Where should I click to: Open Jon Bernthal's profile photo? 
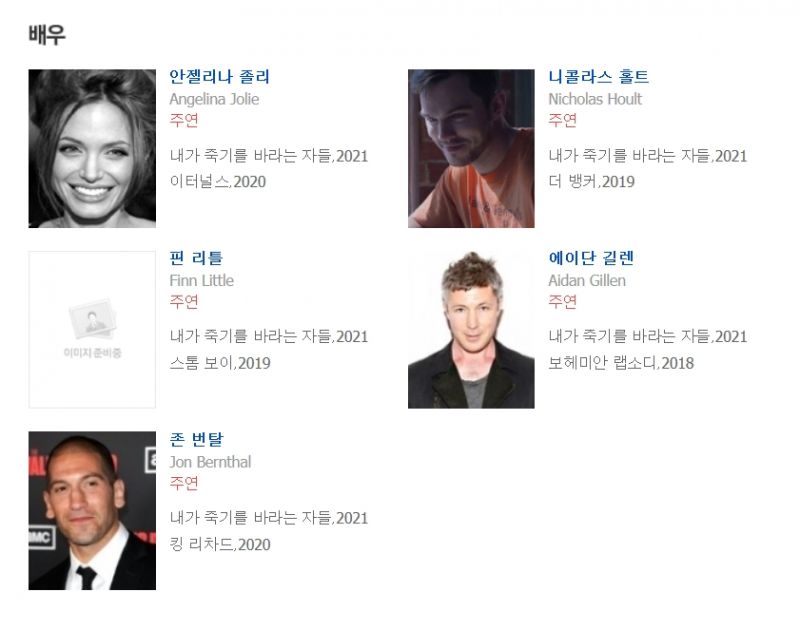click(92, 511)
